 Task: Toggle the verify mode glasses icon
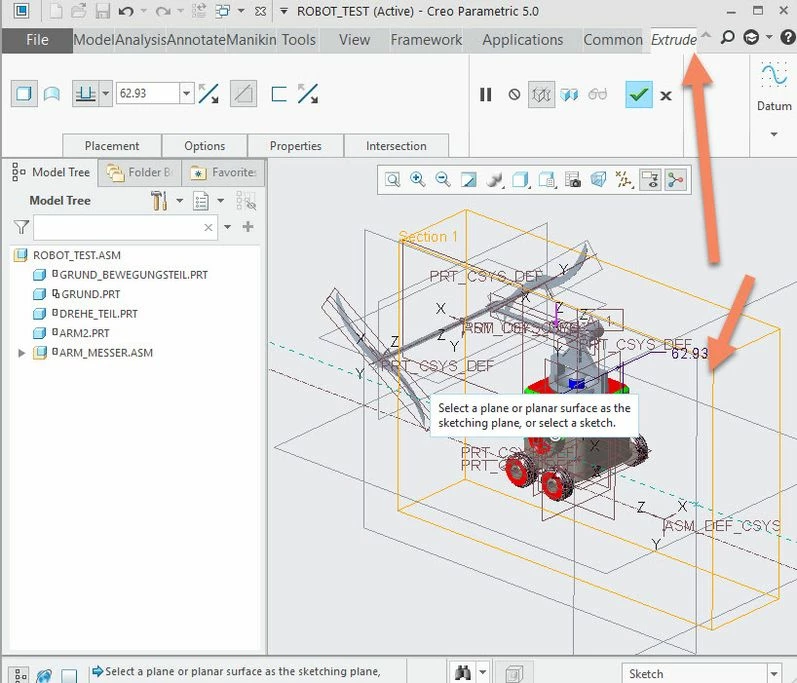click(597, 95)
